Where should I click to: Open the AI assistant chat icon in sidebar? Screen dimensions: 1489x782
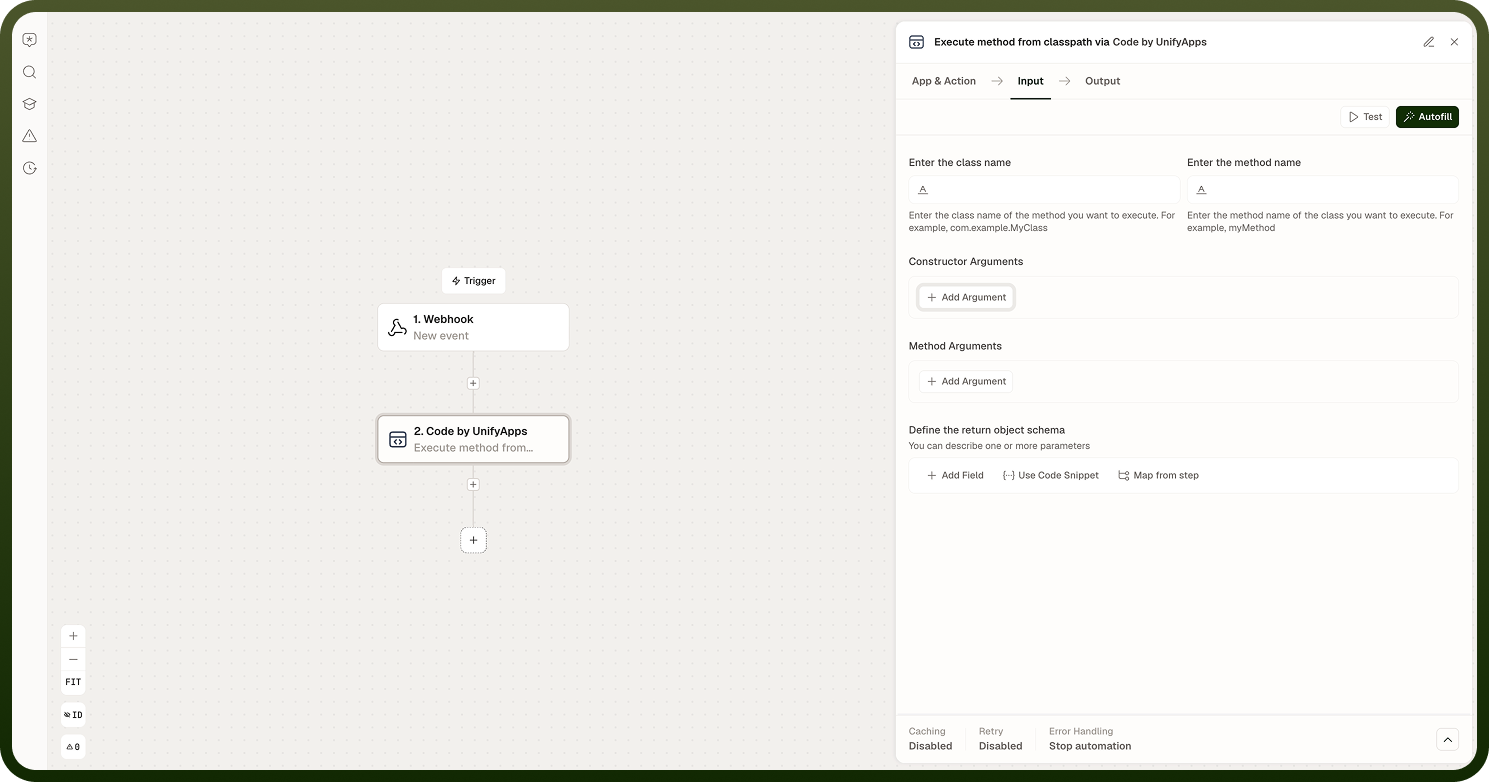tap(30, 40)
